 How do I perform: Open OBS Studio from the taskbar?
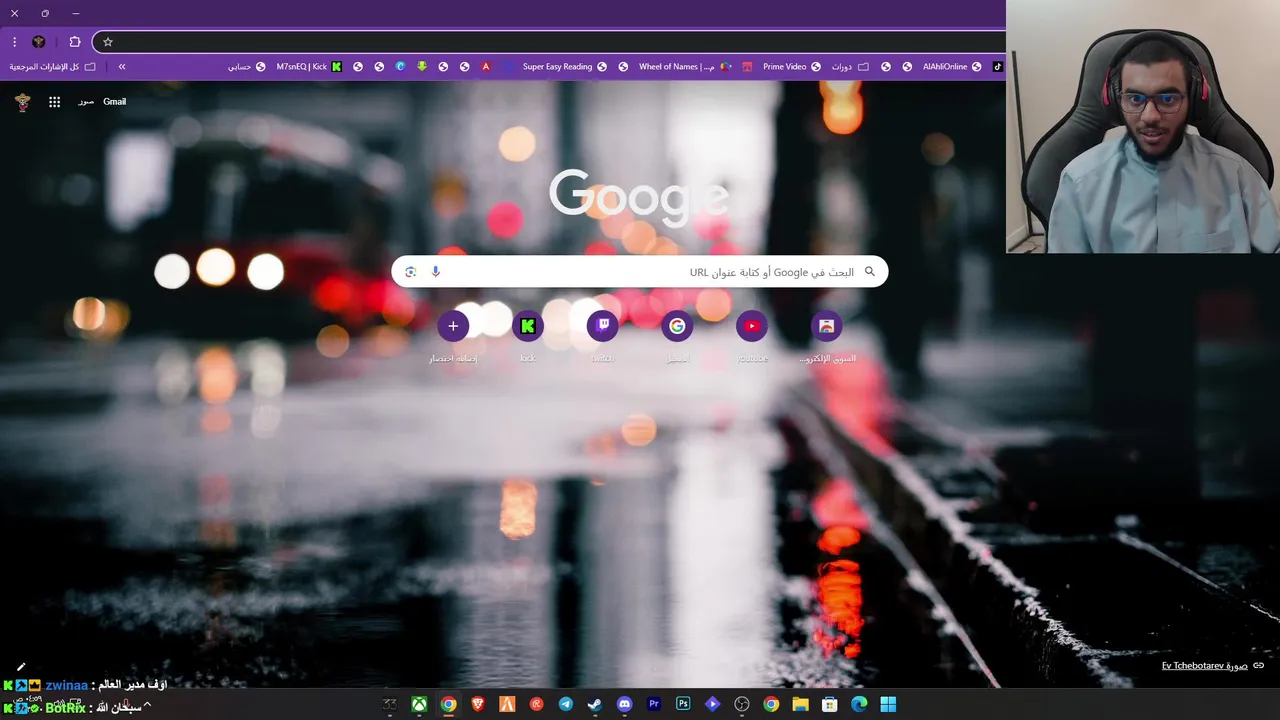tap(742, 704)
